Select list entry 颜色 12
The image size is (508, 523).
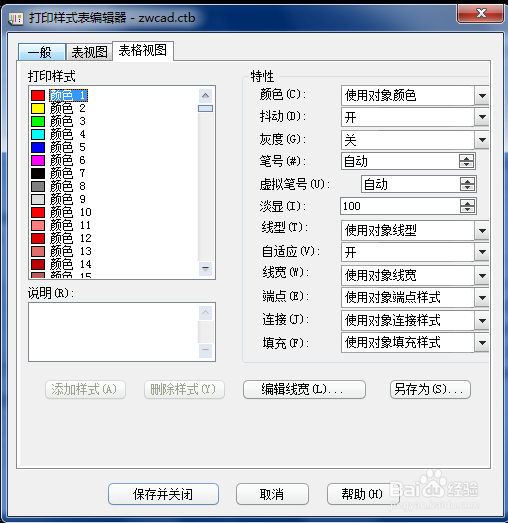[71, 238]
